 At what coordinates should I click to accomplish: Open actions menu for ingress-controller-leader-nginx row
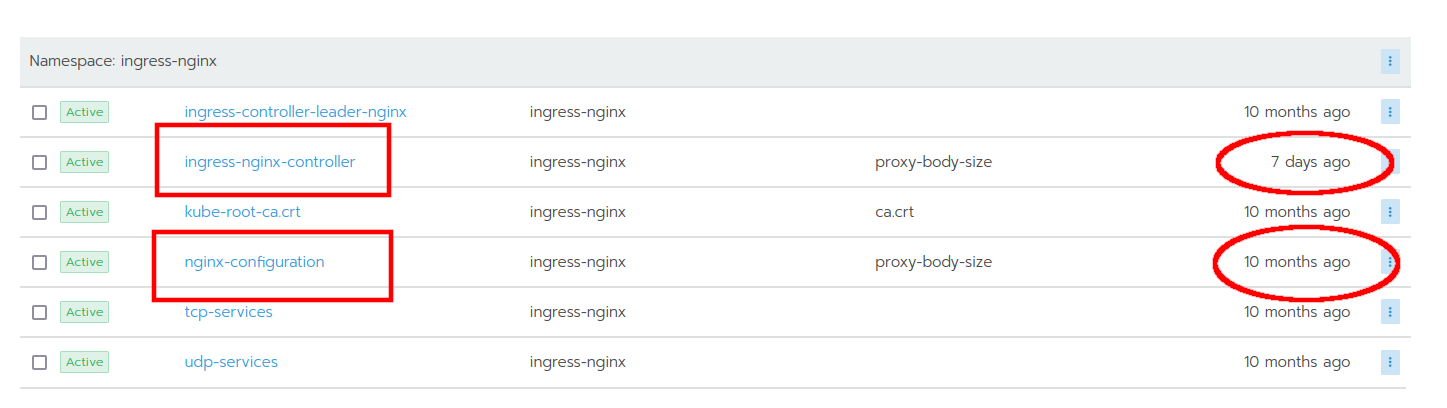[1390, 112]
